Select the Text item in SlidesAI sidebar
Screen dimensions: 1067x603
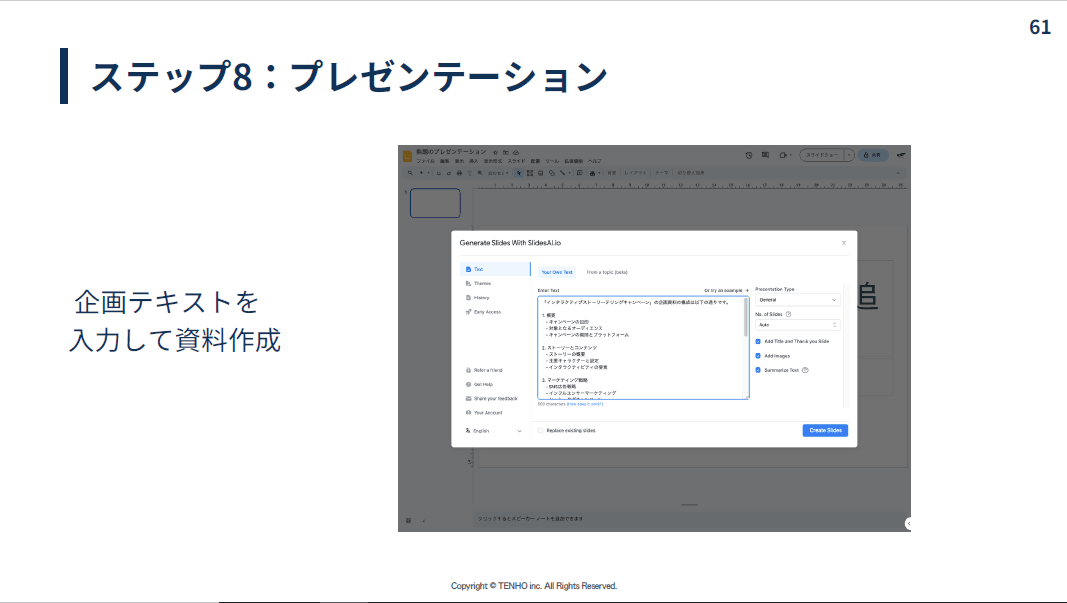[495, 269]
